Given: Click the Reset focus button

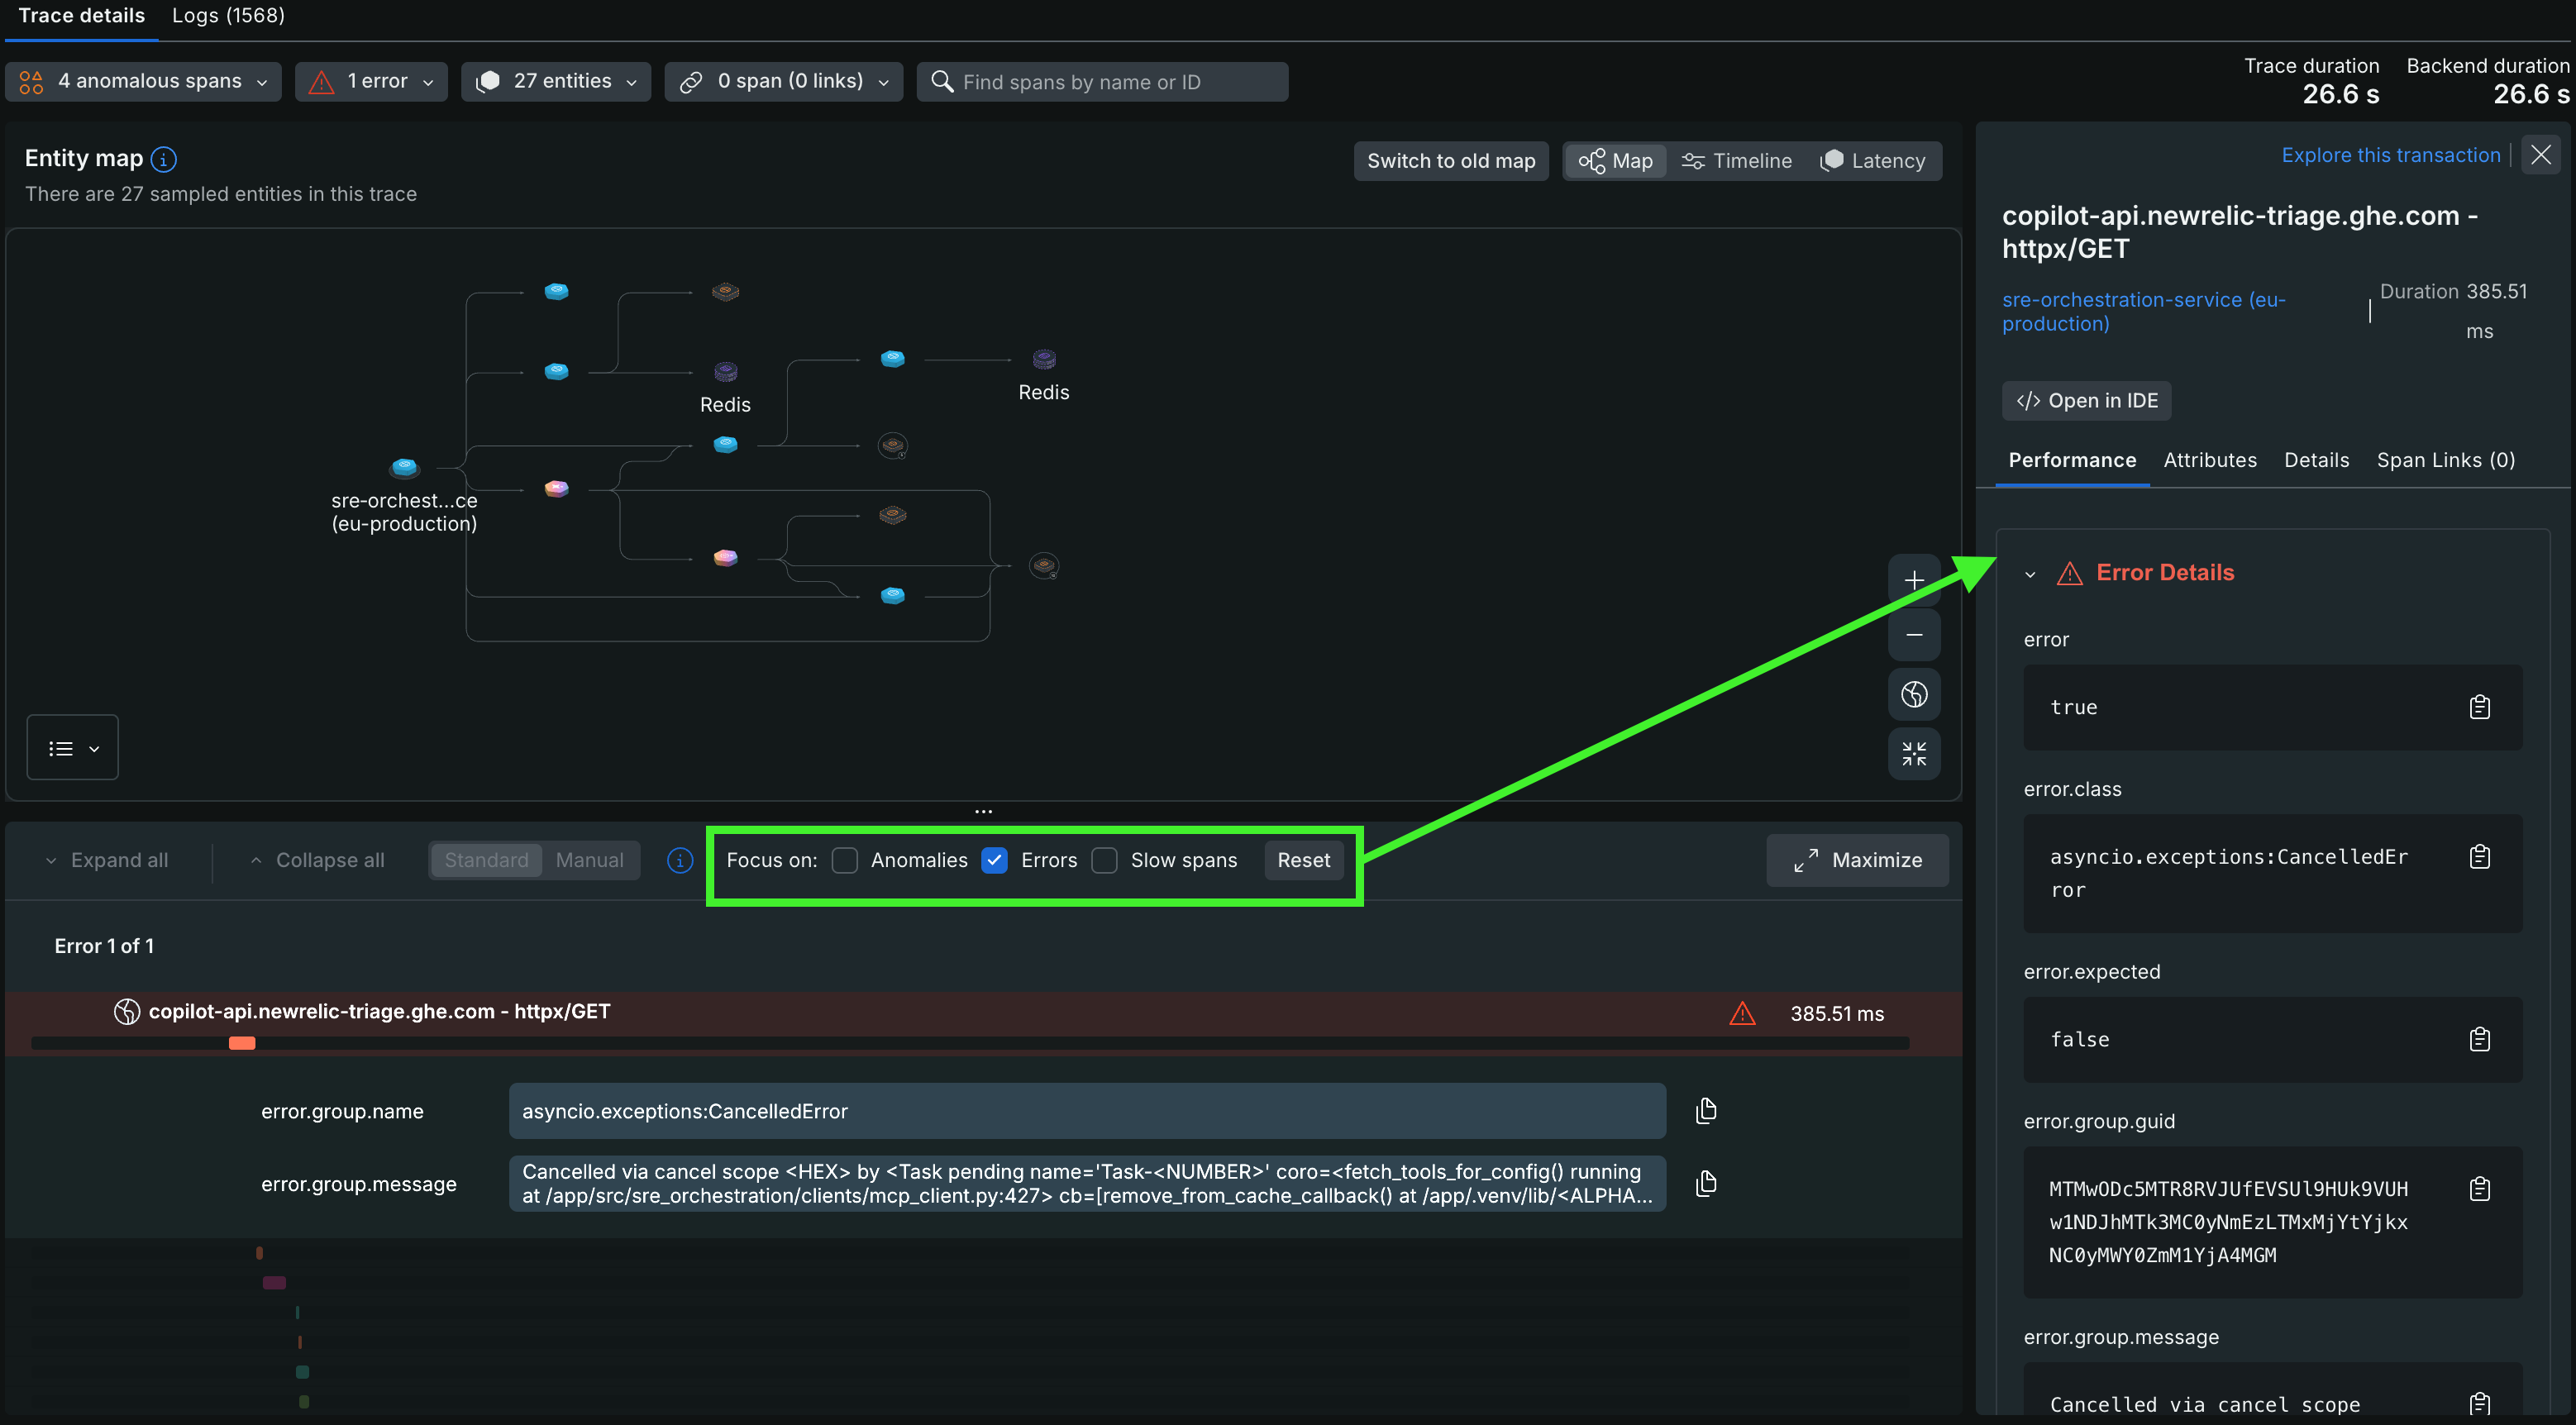Looking at the screenshot, I should point(1303,860).
